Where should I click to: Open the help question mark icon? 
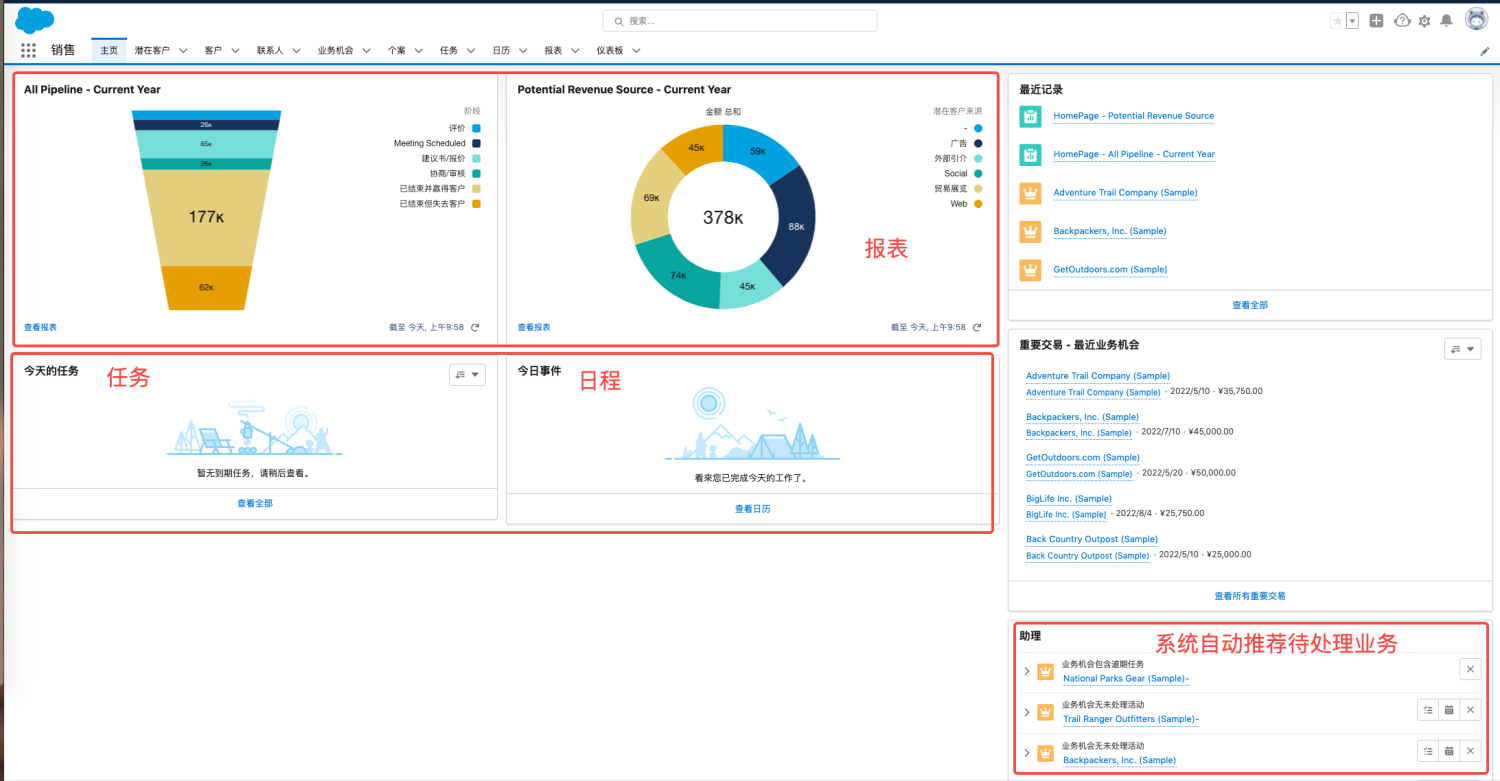(1402, 21)
